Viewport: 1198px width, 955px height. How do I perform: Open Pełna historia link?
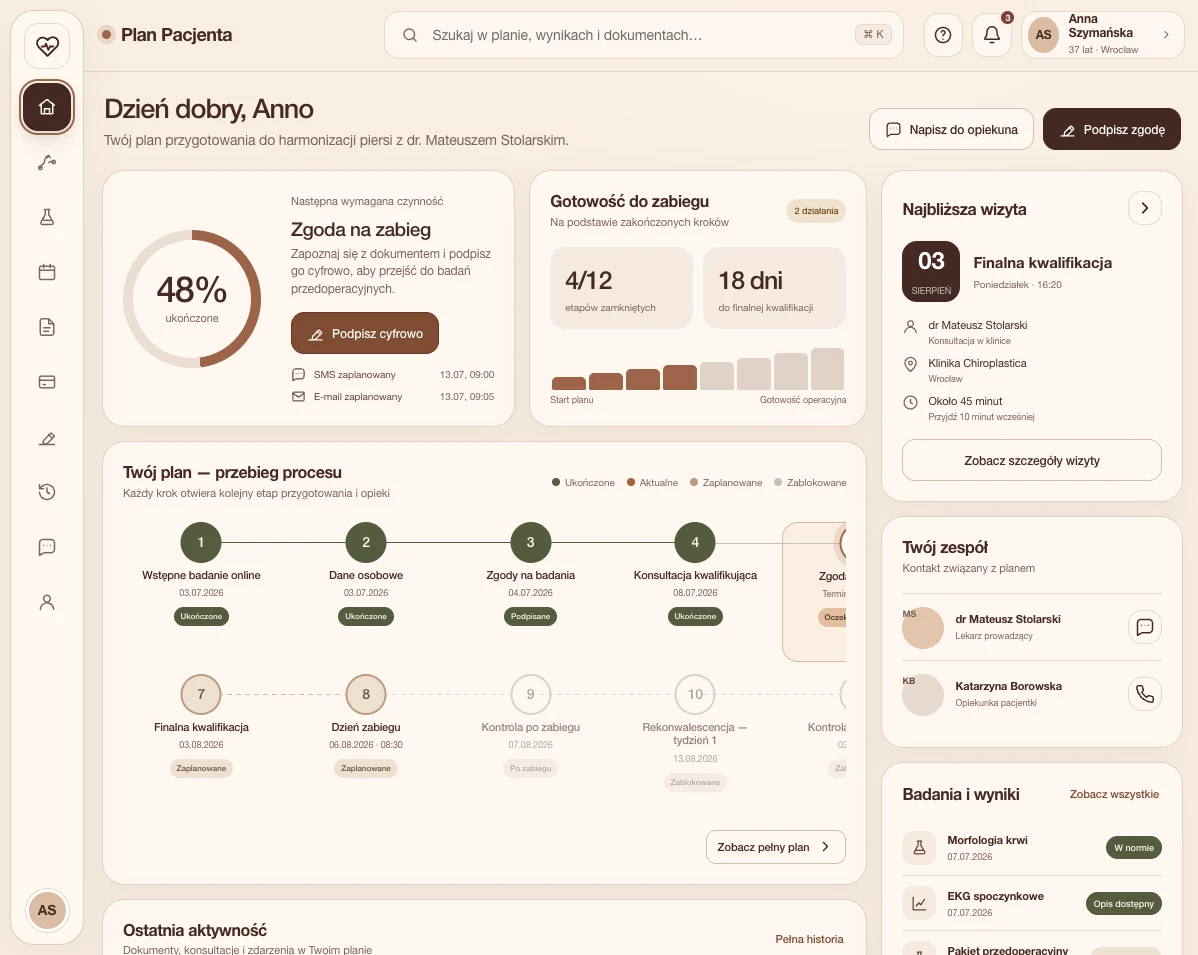coord(809,939)
